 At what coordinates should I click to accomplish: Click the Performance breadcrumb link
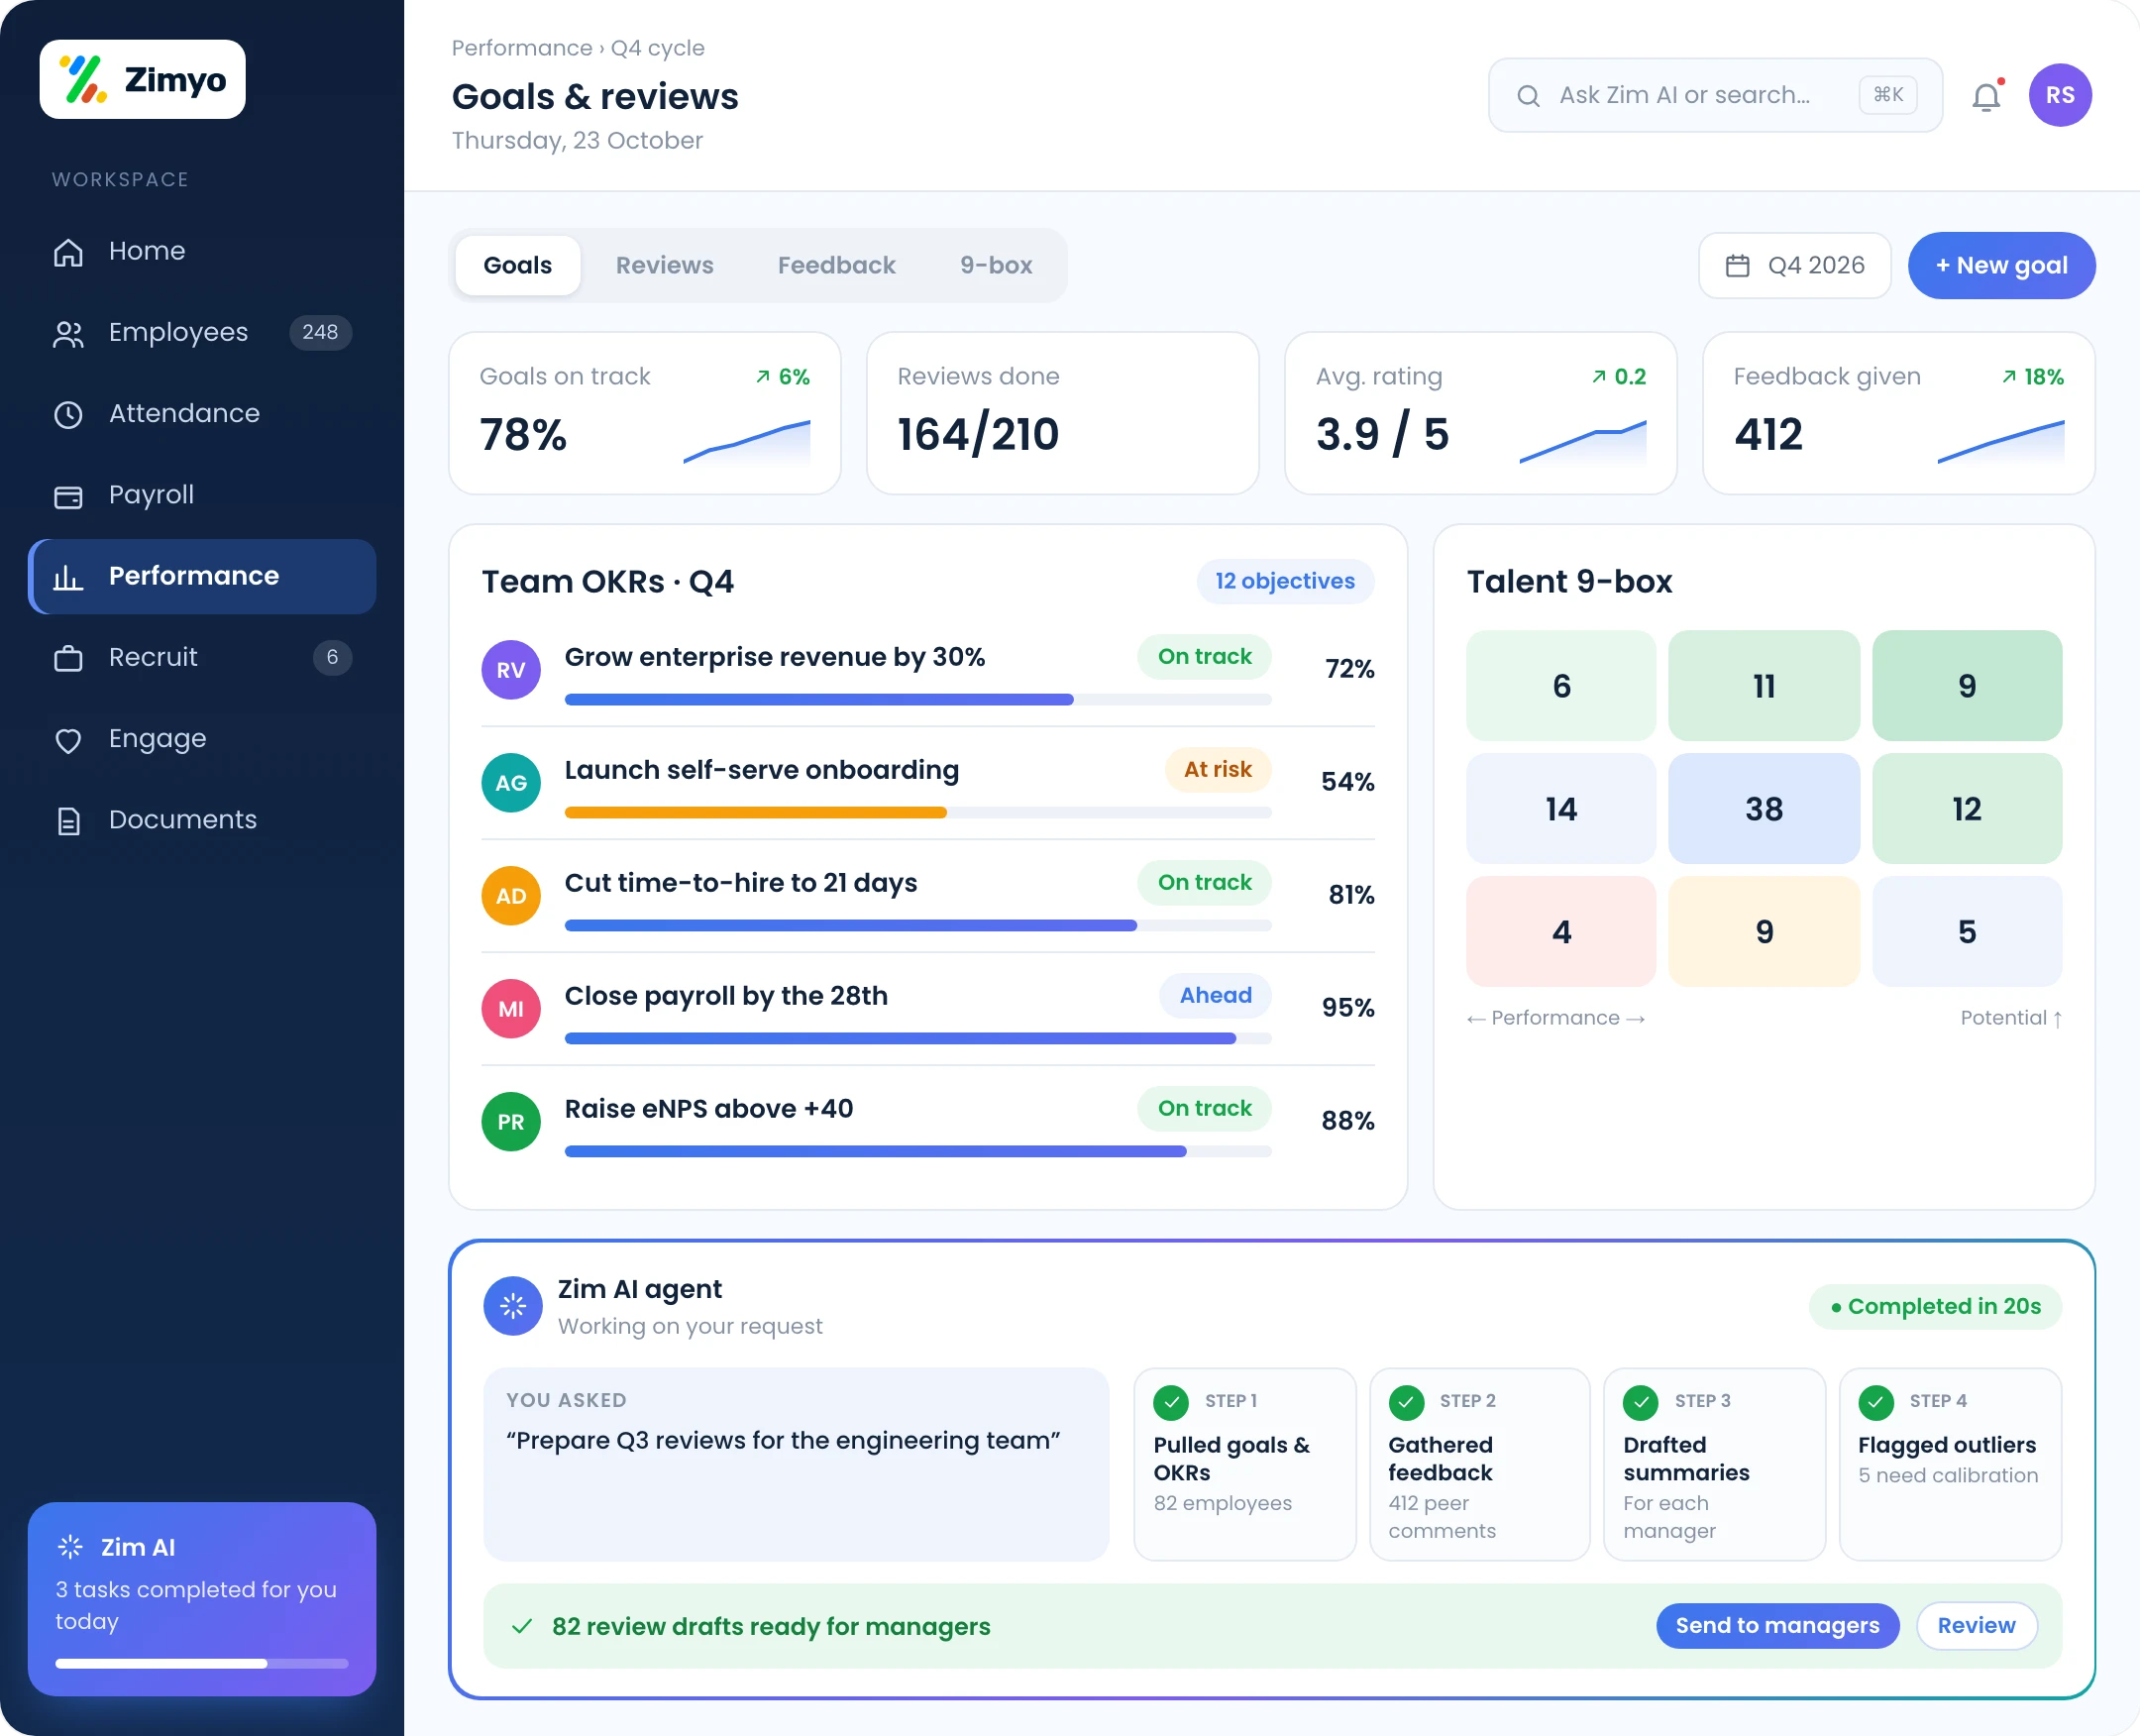click(522, 48)
